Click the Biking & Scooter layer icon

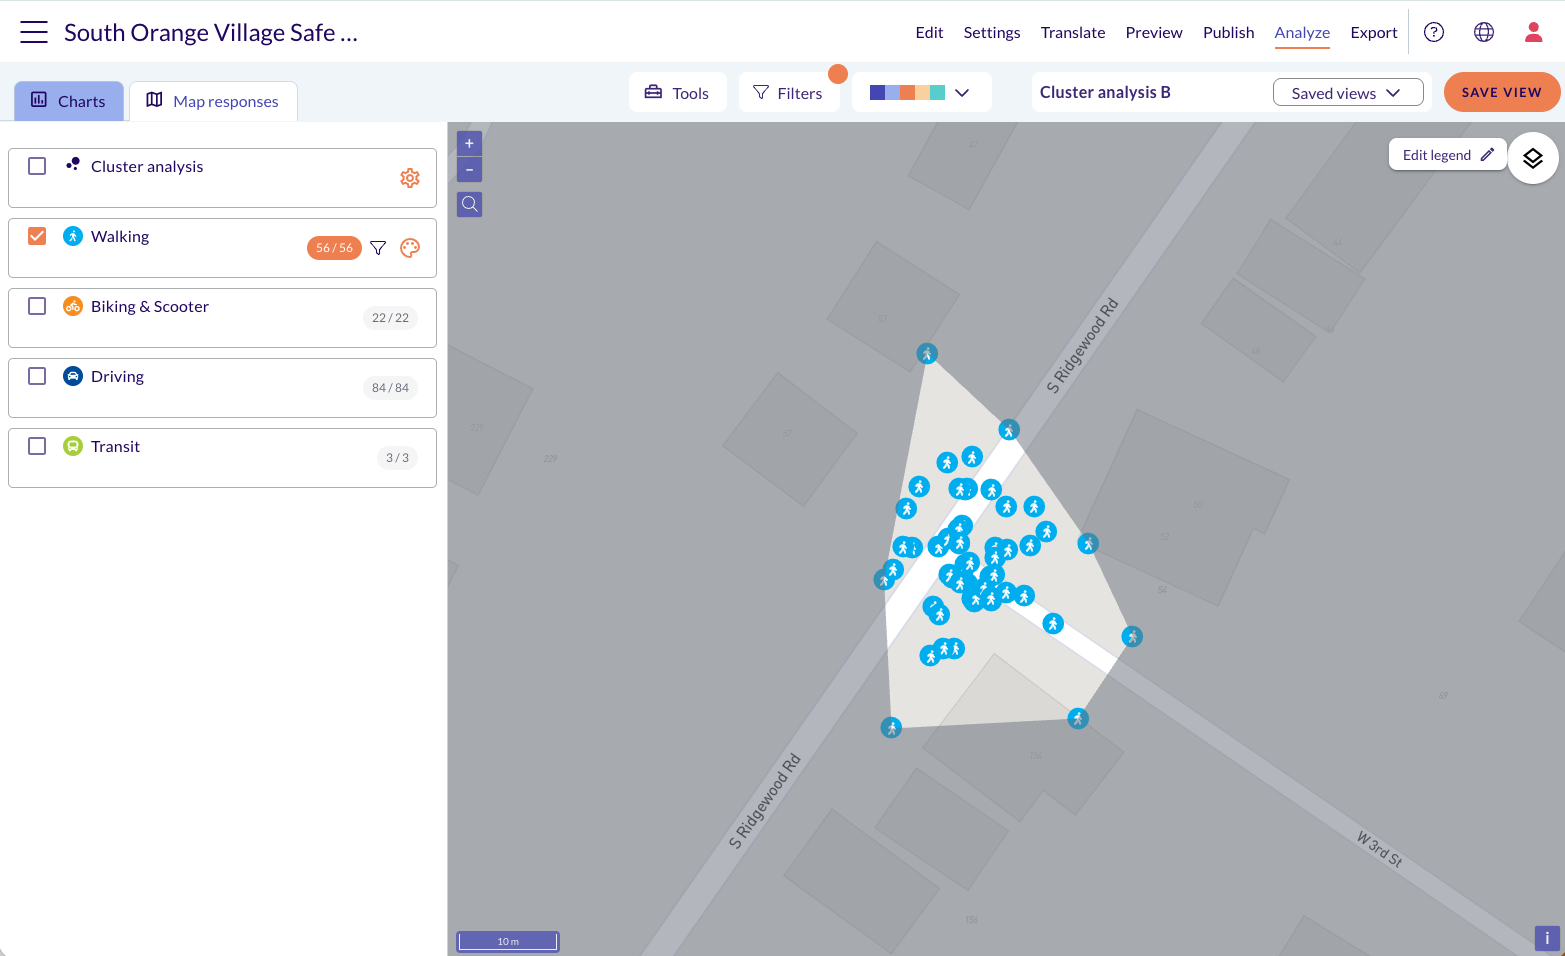(73, 306)
